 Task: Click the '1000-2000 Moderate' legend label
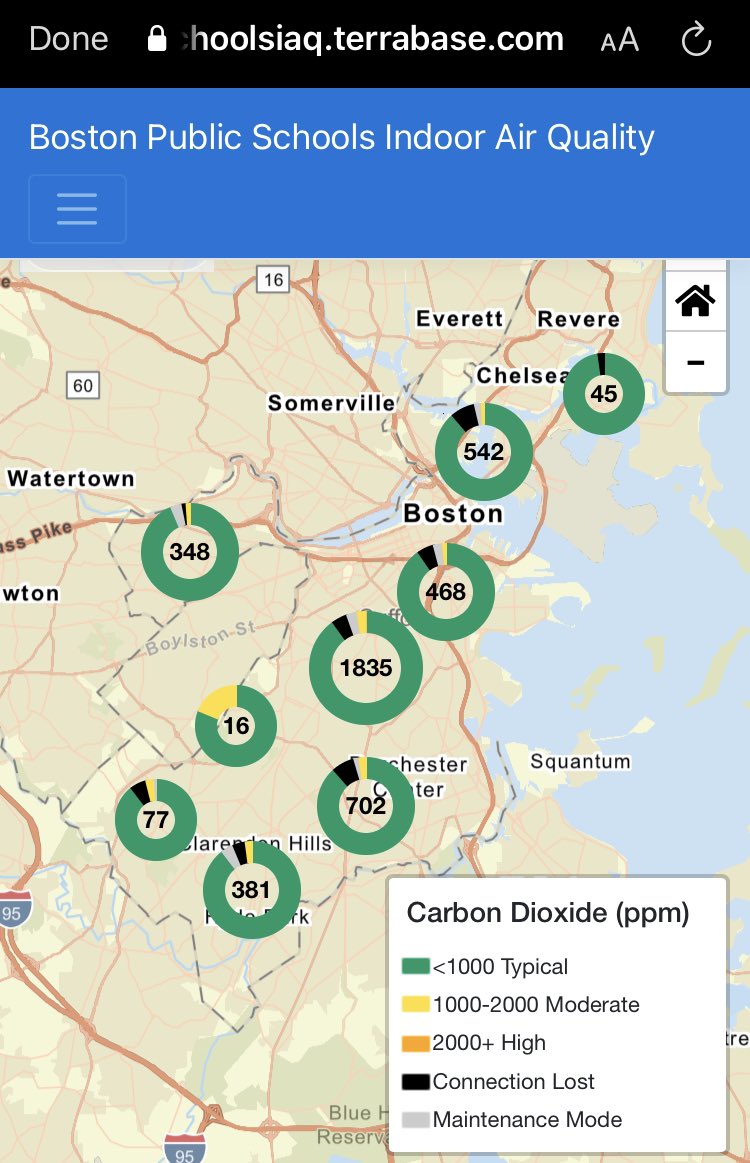(536, 1004)
